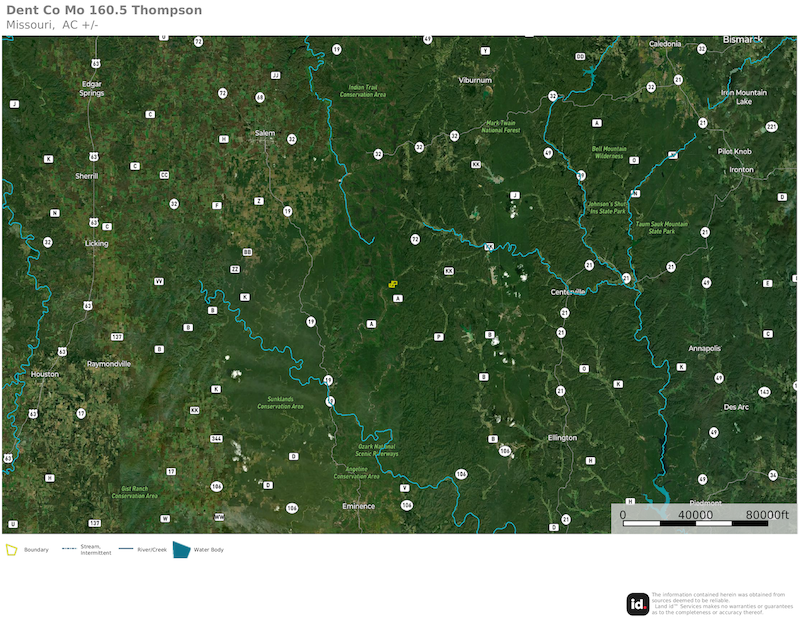Click the highway 143 shield marker
Image resolution: width=800 pixels, height=619 pixels.
click(x=764, y=392)
